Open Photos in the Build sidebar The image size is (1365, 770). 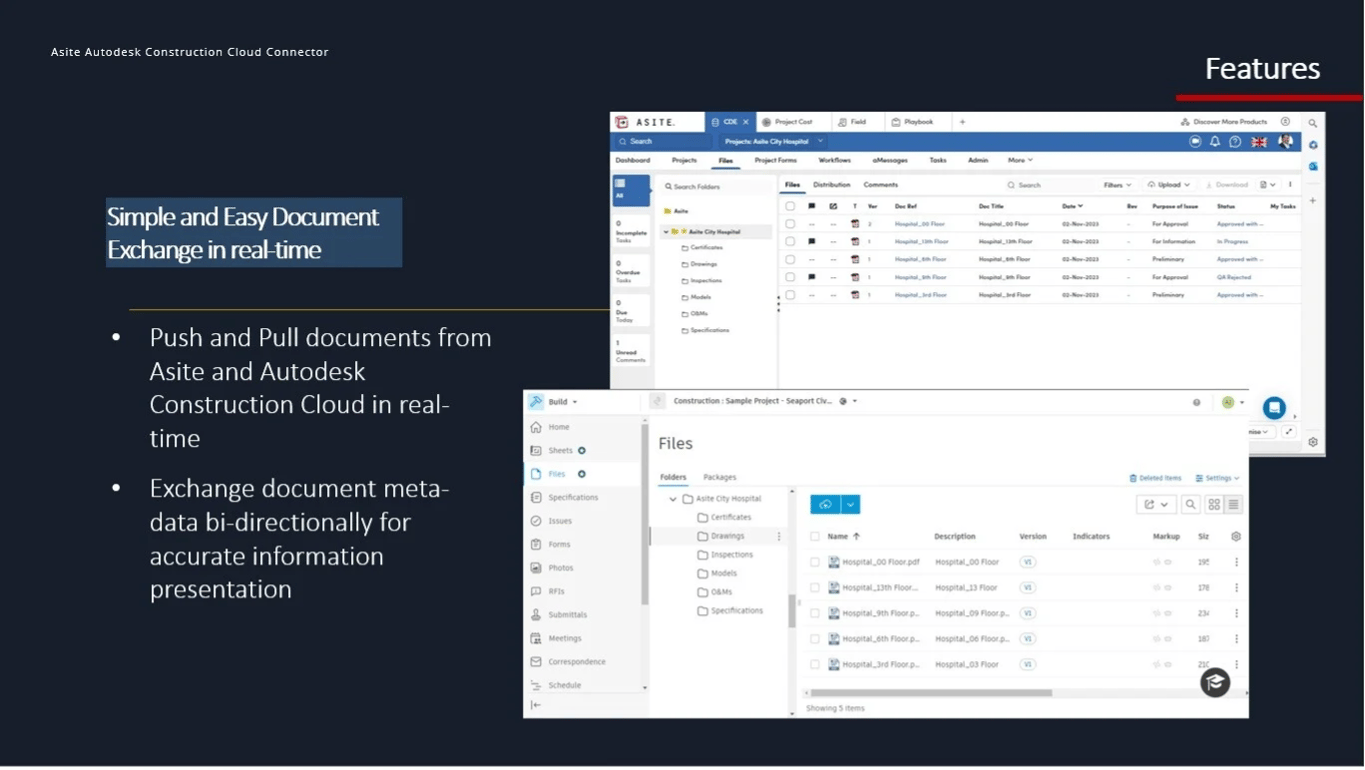pos(560,568)
